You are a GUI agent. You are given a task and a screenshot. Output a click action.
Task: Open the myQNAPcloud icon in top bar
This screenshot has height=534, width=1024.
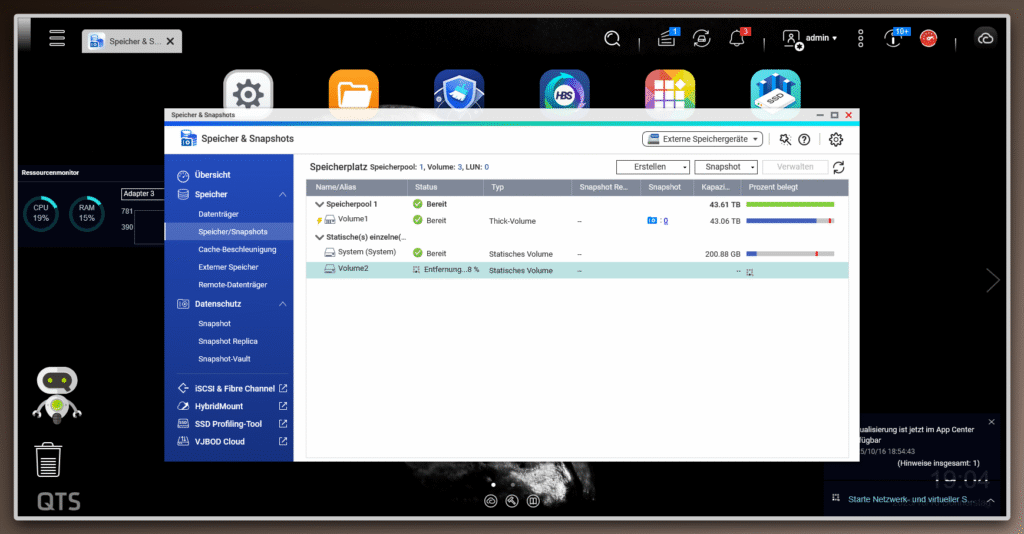pos(985,38)
